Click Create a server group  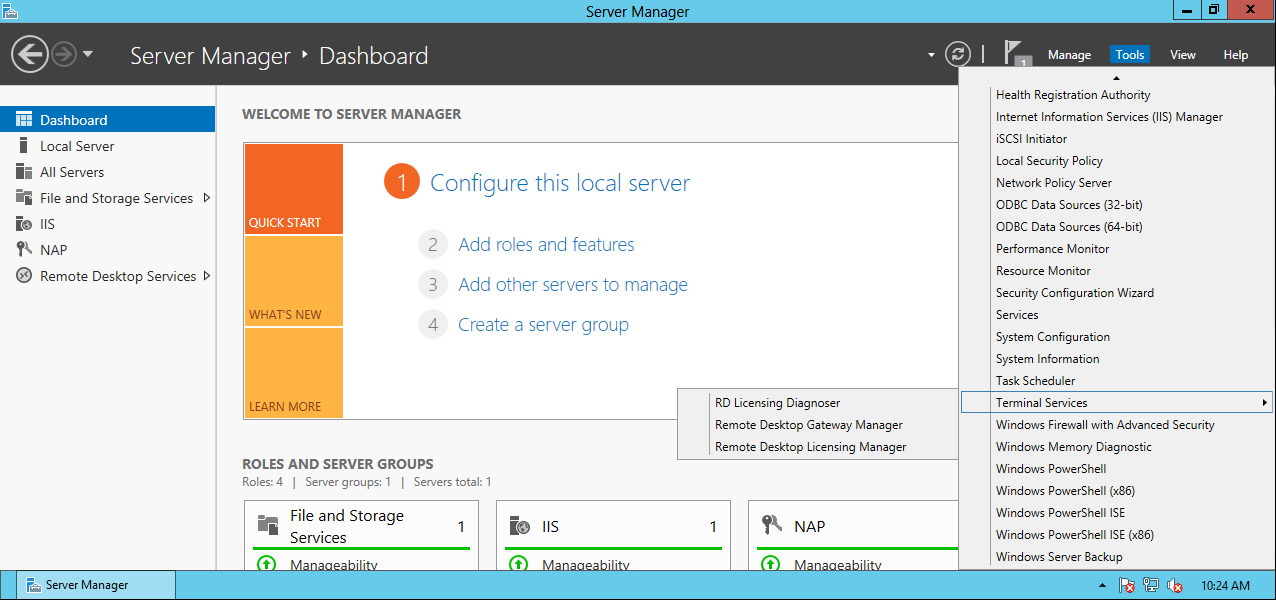[543, 324]
